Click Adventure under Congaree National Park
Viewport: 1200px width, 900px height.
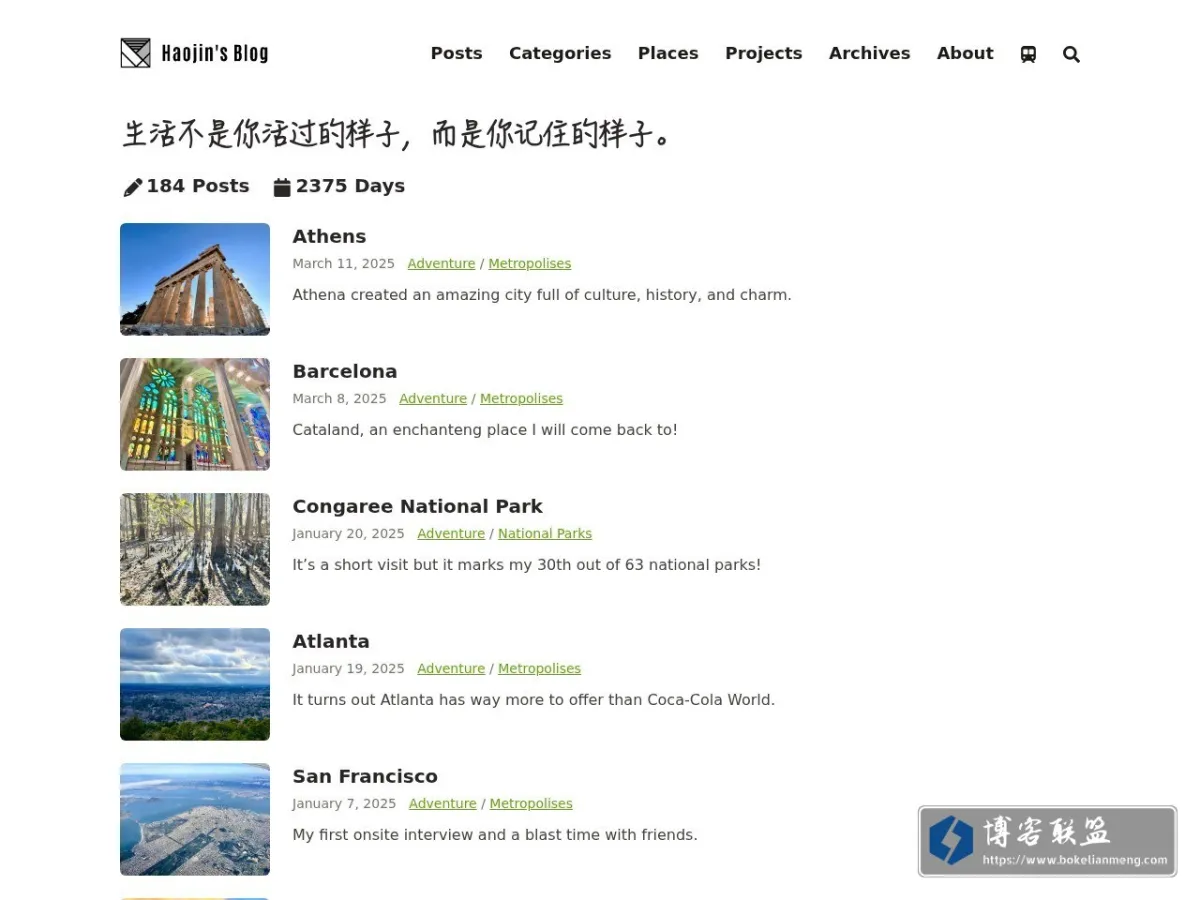tap(451, 534)
